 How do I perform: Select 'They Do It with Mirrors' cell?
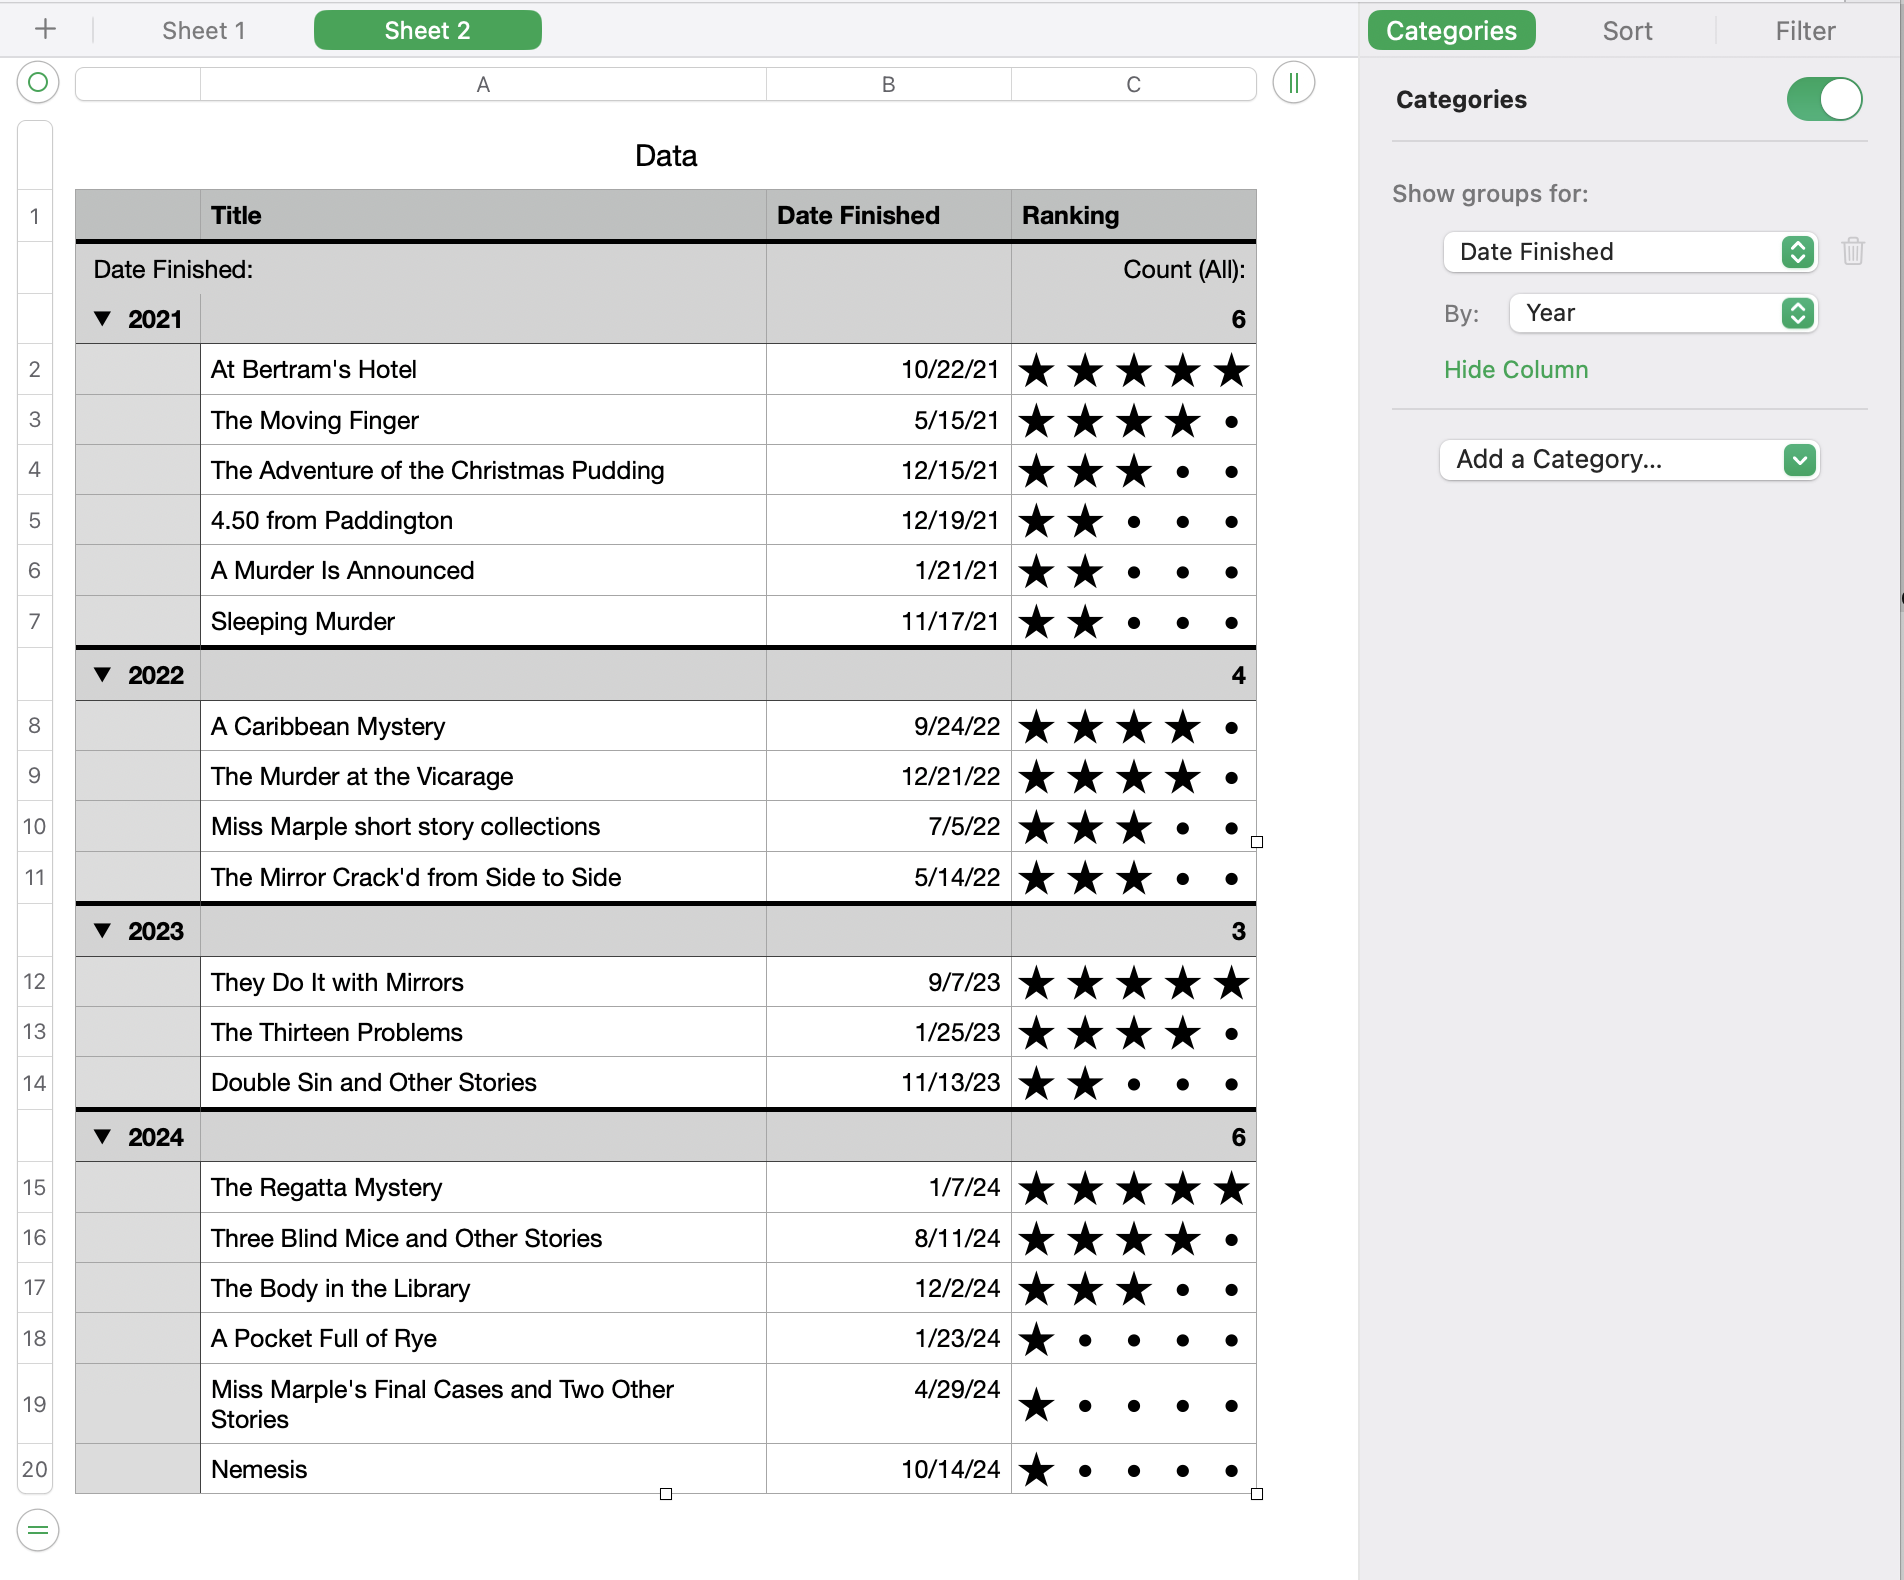(x=483, y=982)
